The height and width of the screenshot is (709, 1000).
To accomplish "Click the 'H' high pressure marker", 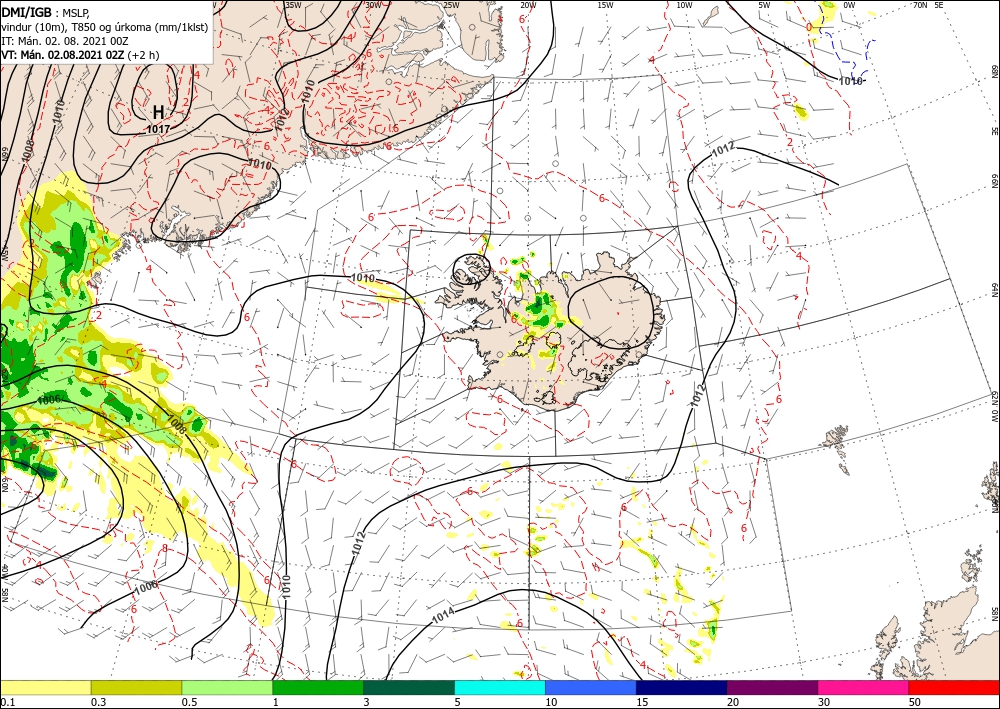I will point(158,112).
